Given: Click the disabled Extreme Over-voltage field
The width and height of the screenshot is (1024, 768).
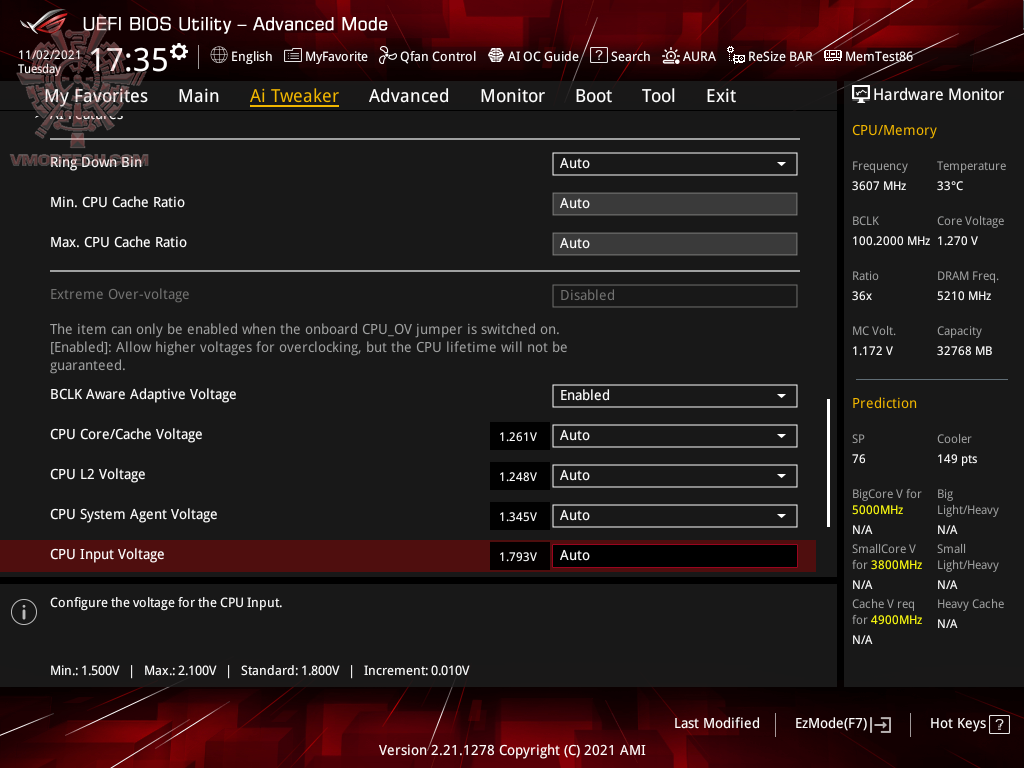Looking at the screenshot, I should [675, 295].
